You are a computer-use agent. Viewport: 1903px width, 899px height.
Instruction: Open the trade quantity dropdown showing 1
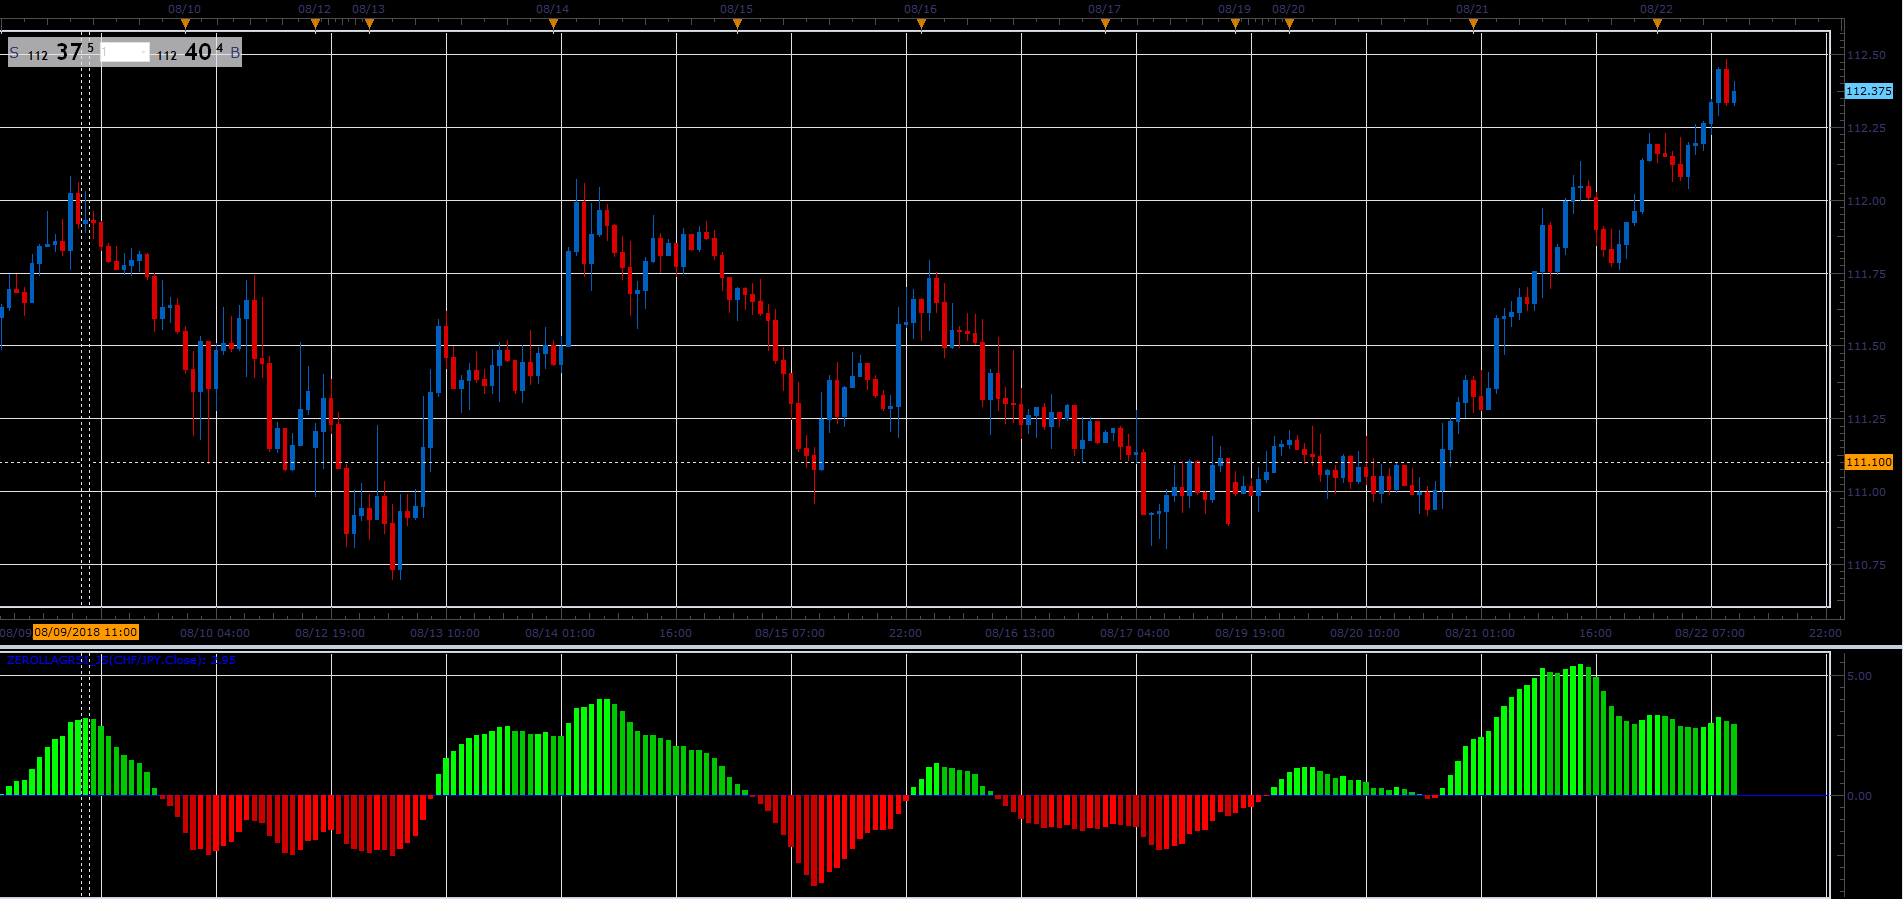125,52
